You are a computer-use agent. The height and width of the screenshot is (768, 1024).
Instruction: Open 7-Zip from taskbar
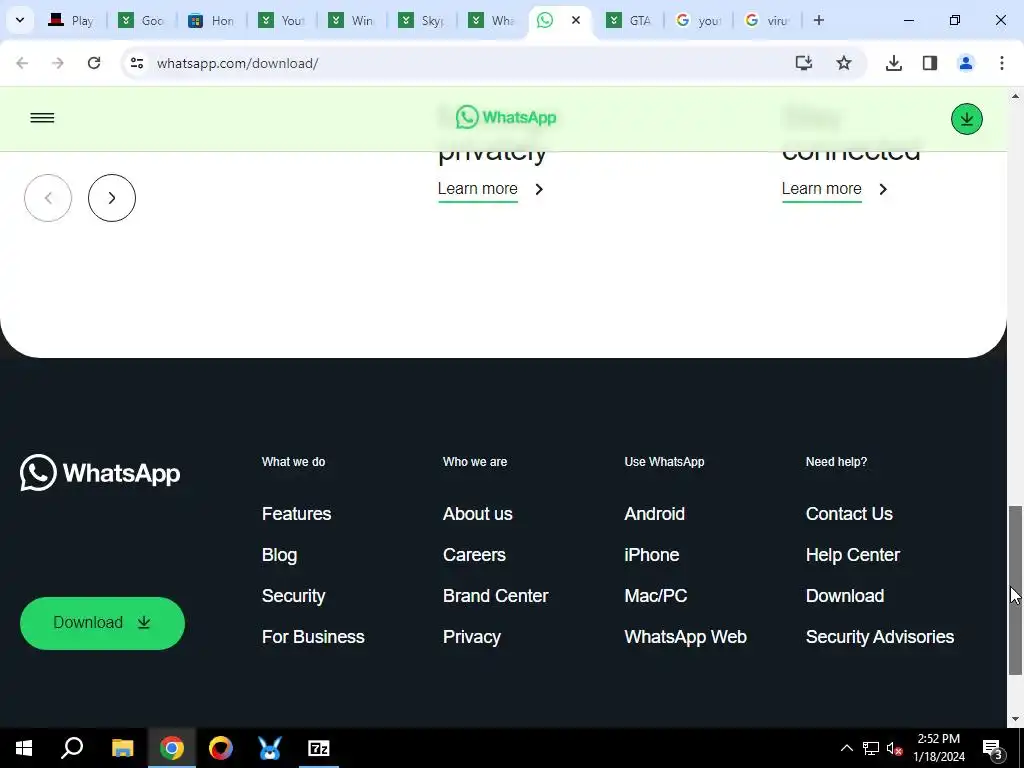click(319, 748)
